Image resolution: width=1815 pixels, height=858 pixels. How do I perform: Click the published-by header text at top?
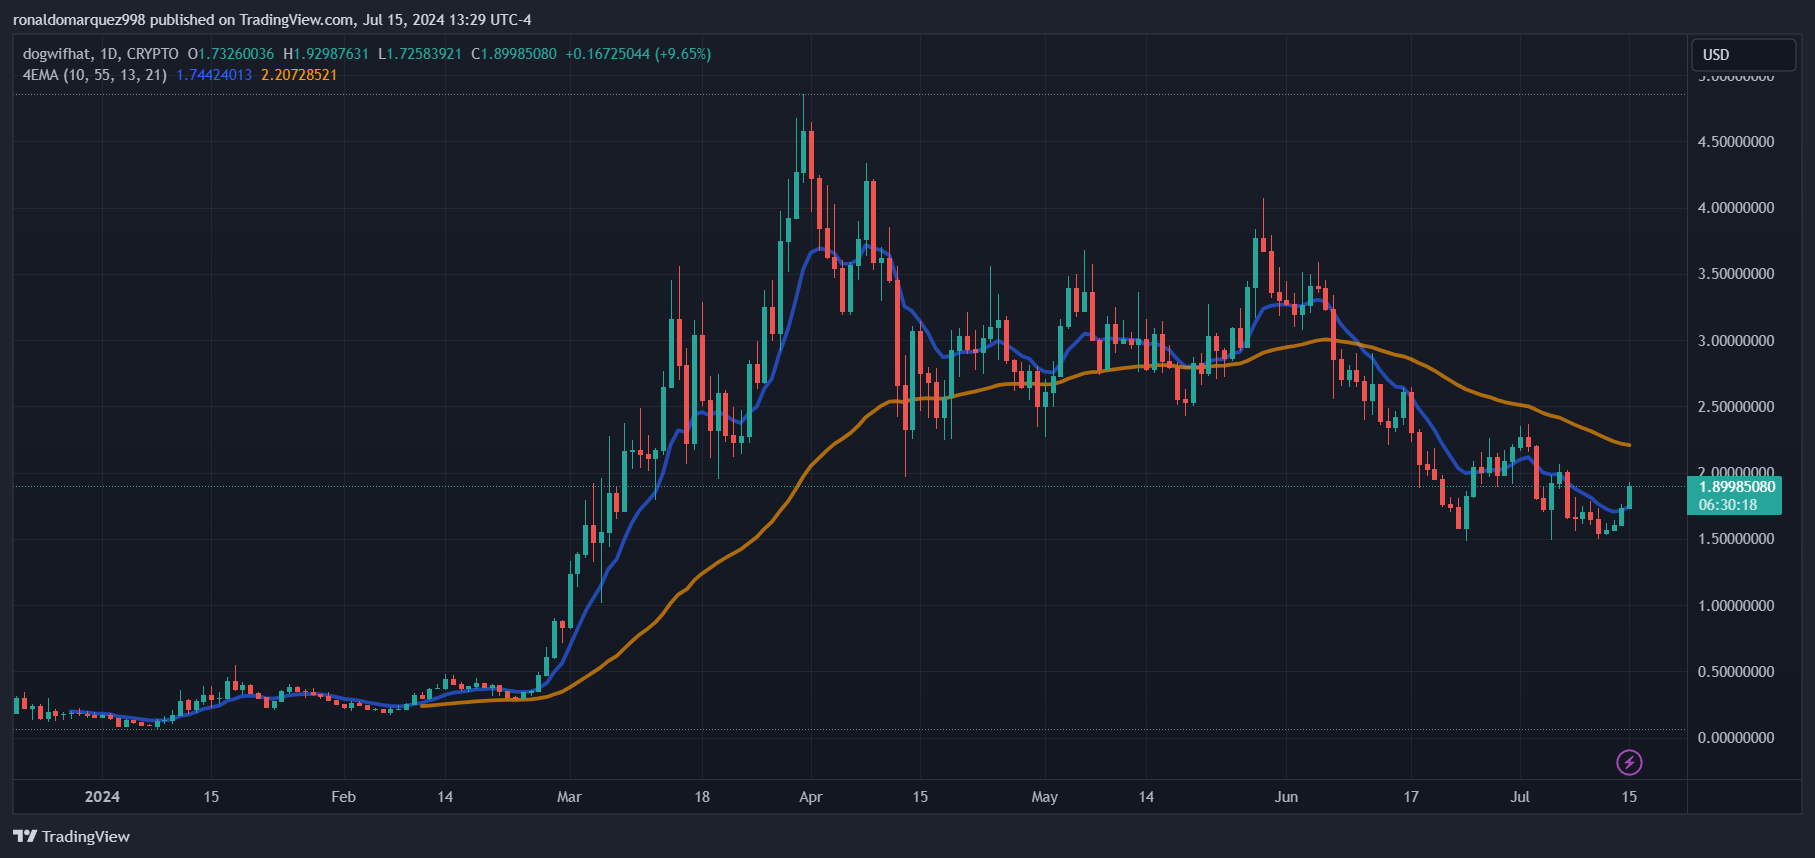point(272,20)
